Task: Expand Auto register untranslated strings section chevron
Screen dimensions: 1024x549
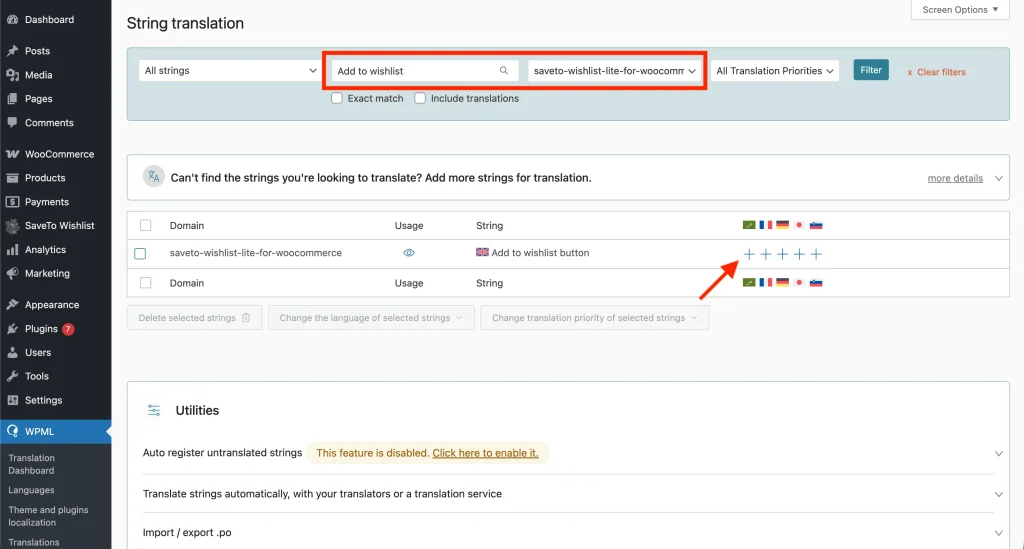Action: 999,453
